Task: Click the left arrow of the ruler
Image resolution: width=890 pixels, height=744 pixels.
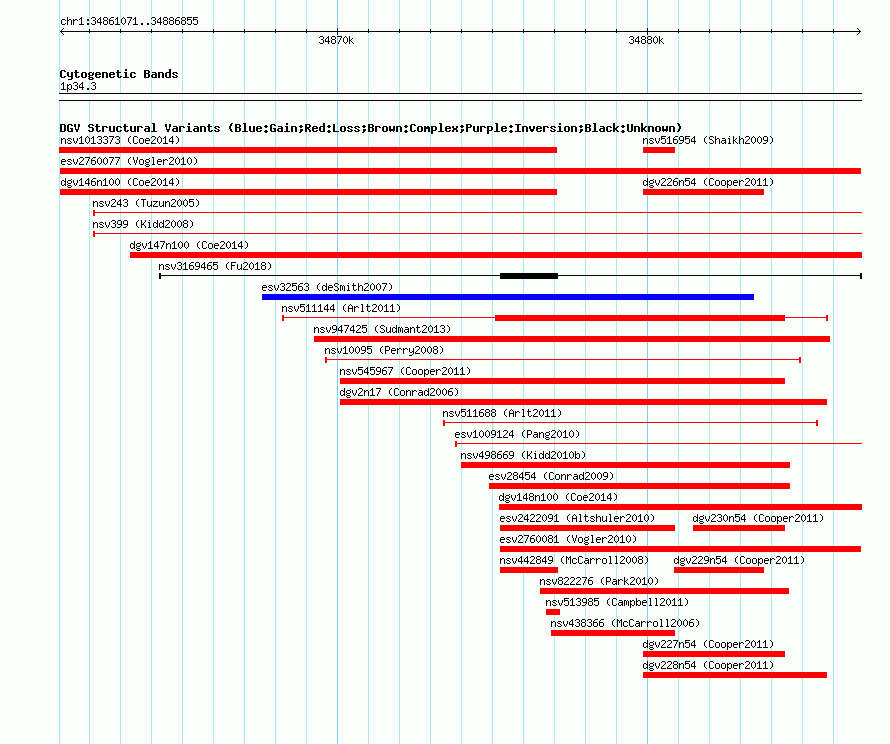Action: (63, 32)
